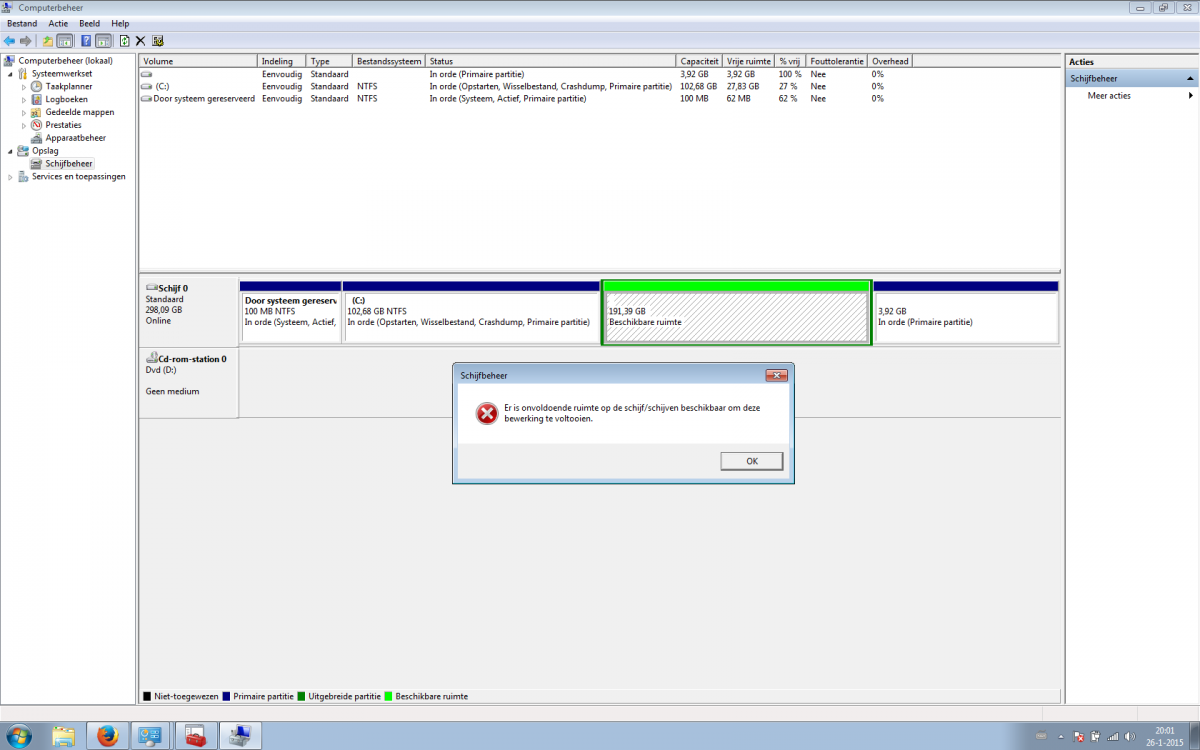This screenshot has height=750, width=1200.
Task: Collapse the Schijfbeheer section in Acties pane
Action: pyautogui.click(x=1190, y=78)
